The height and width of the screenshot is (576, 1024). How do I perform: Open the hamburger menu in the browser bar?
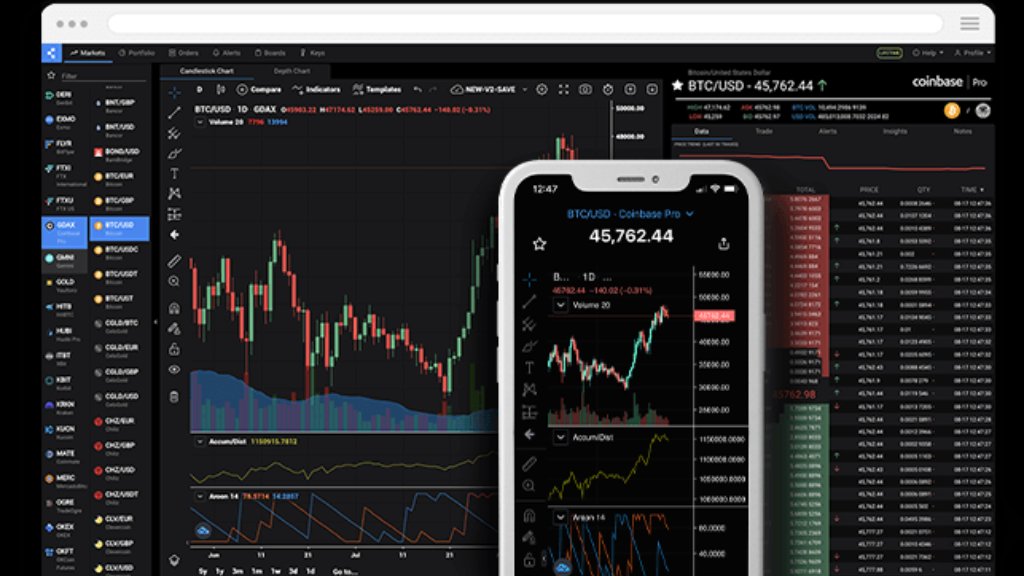[970, 24]
